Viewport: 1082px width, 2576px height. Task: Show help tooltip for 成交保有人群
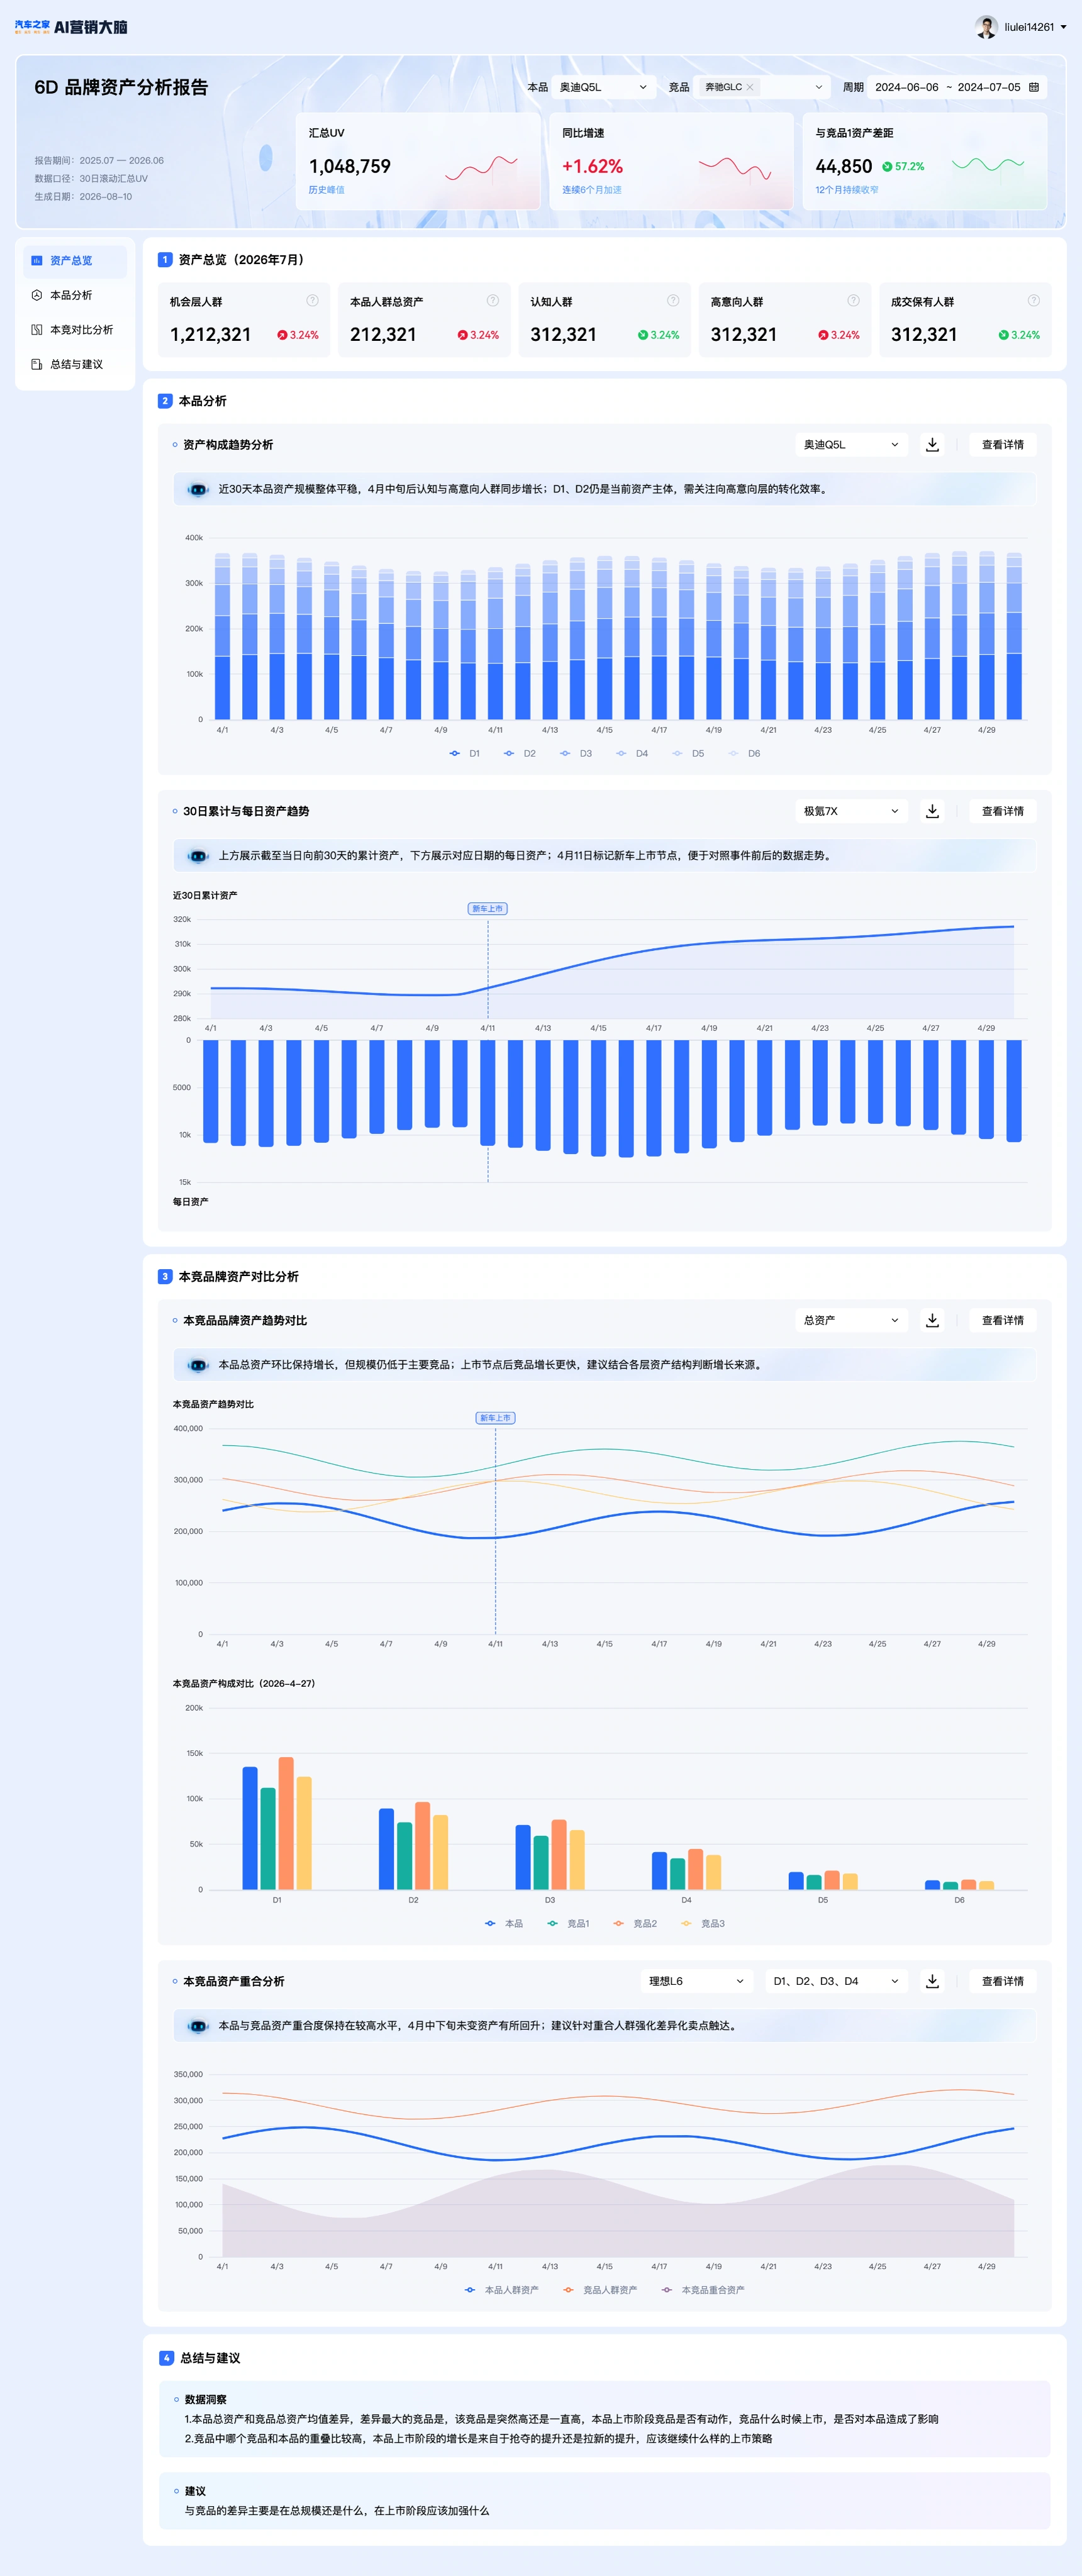point(1034,300)
